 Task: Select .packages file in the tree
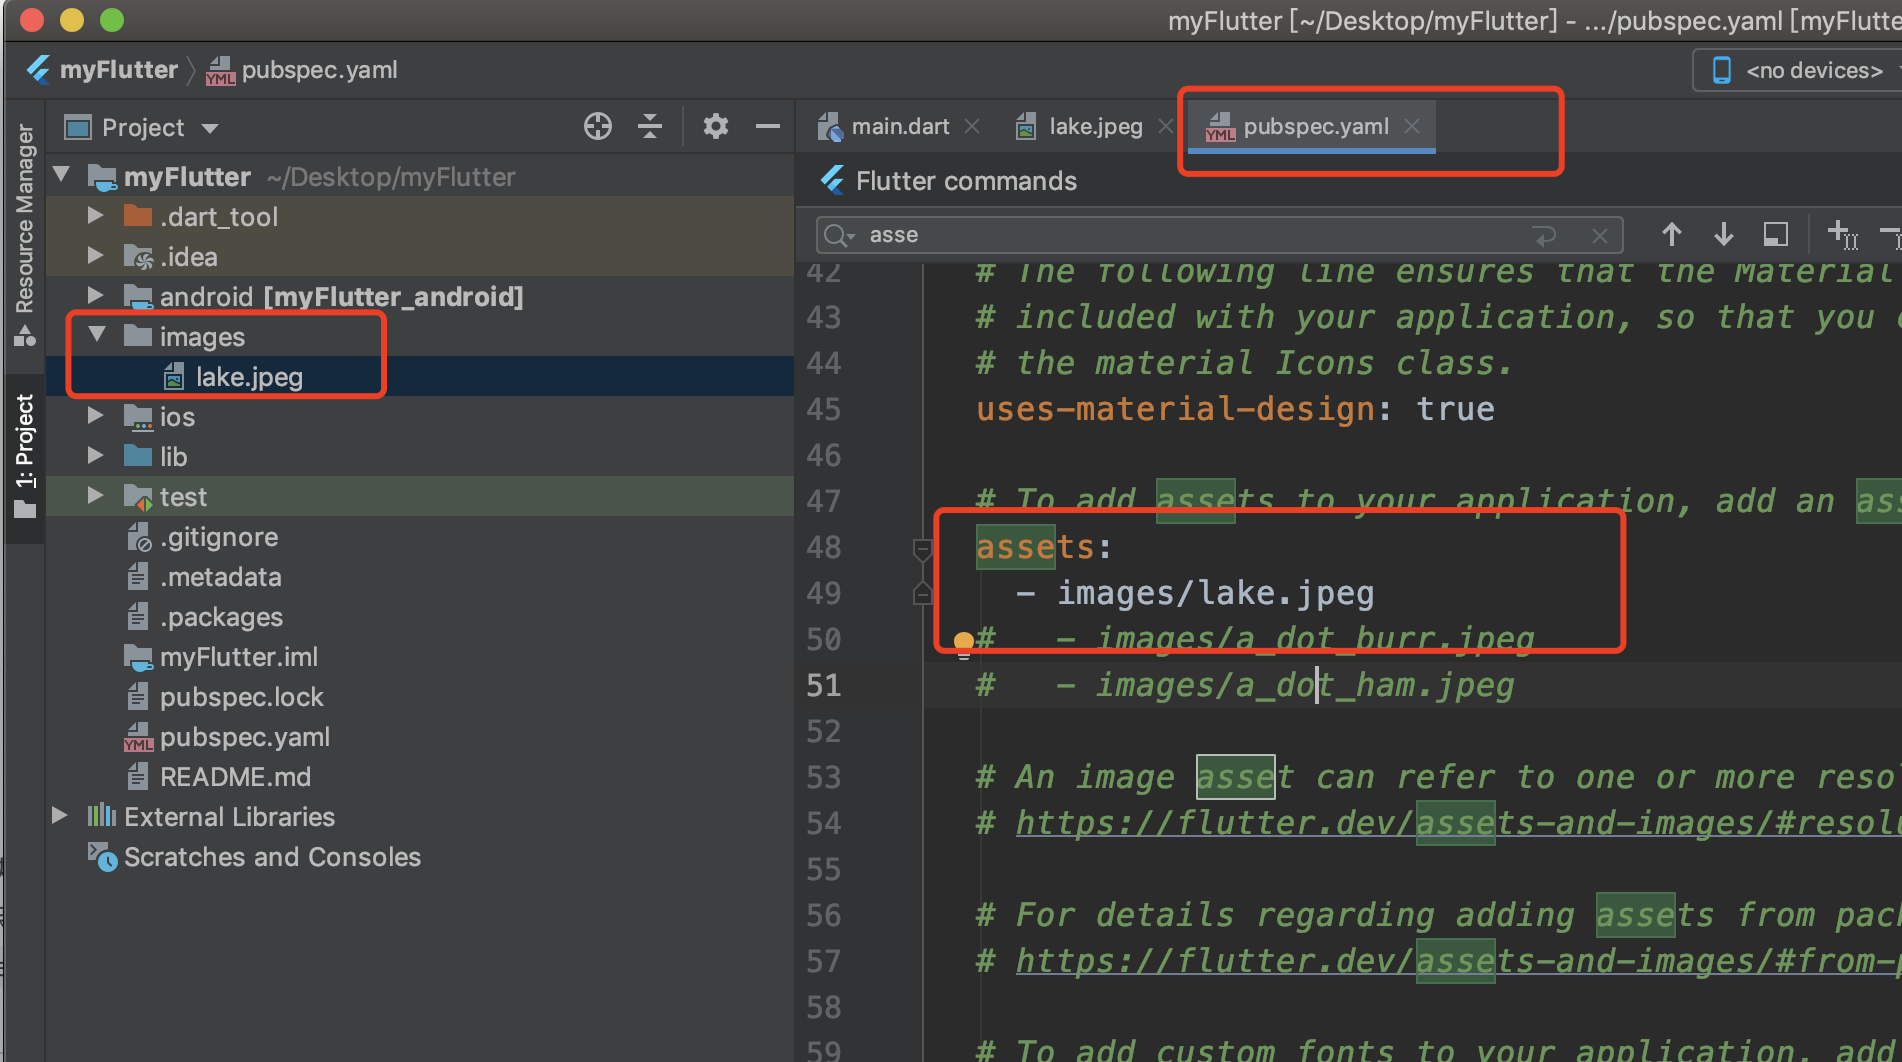(221, 617)
